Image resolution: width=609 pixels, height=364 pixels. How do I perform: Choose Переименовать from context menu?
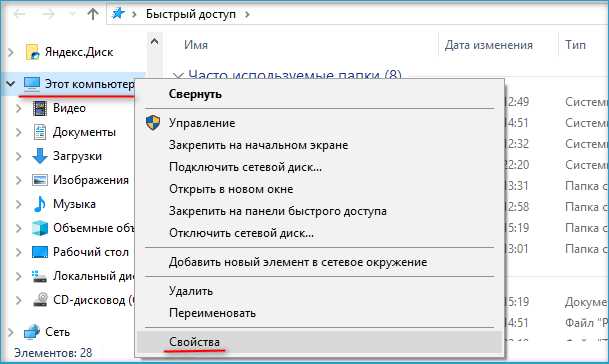tap(319, 313)
